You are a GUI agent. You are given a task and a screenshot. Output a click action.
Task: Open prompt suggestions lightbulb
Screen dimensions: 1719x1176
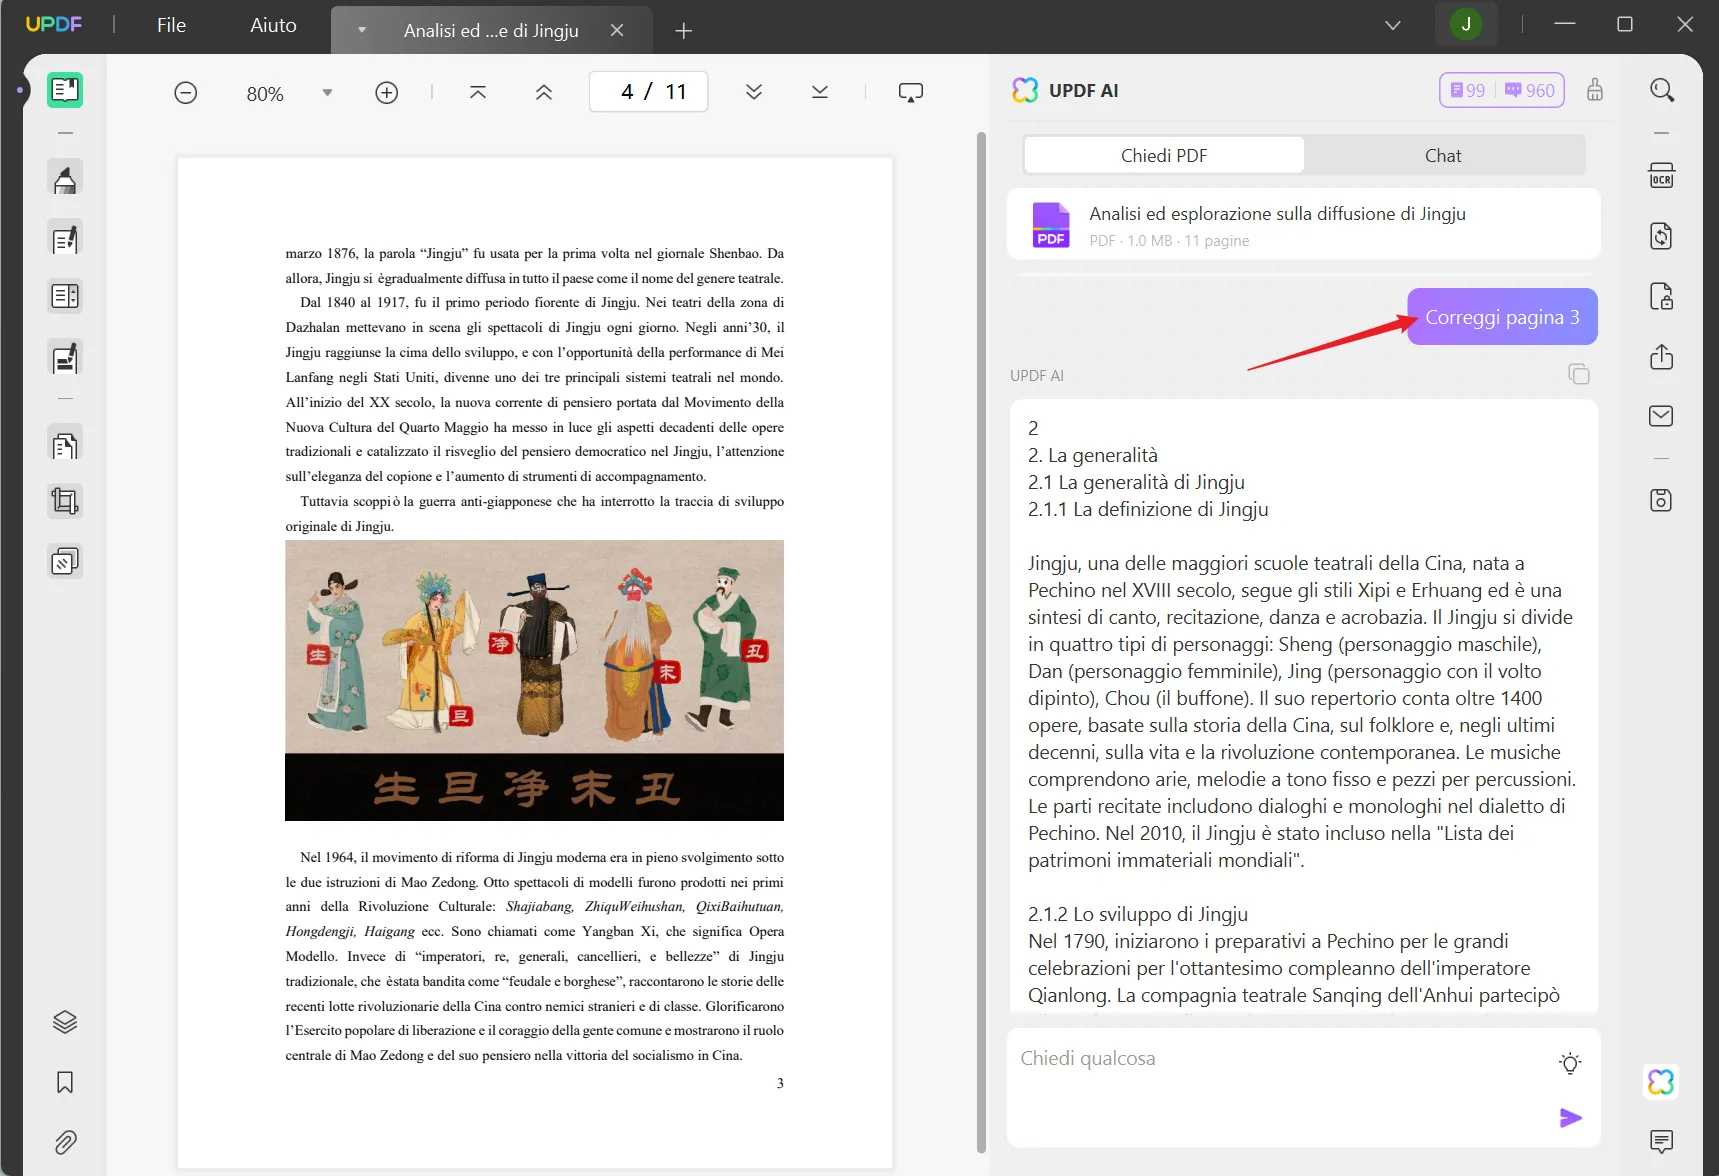(x=1571, y=1063)
